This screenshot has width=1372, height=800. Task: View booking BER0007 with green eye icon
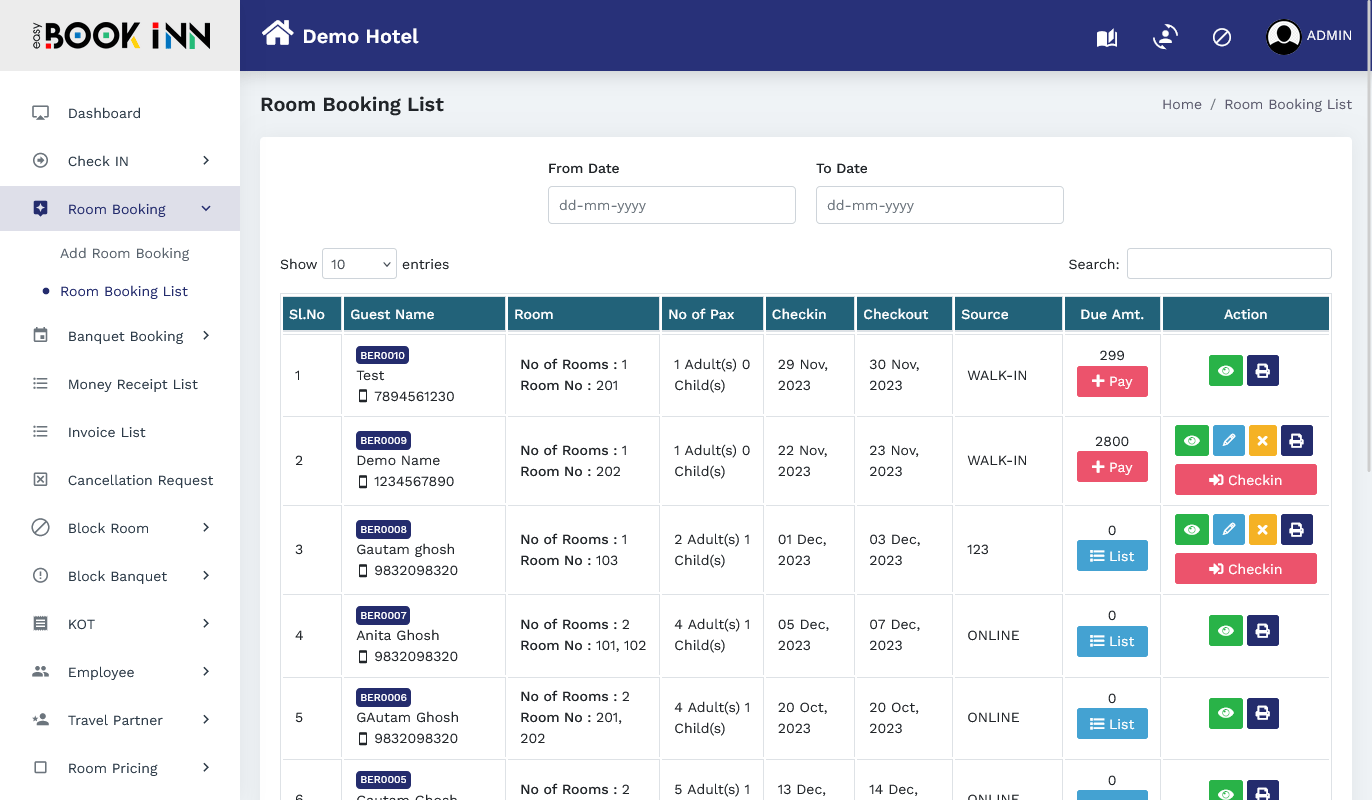click(x=1225, y=631)
